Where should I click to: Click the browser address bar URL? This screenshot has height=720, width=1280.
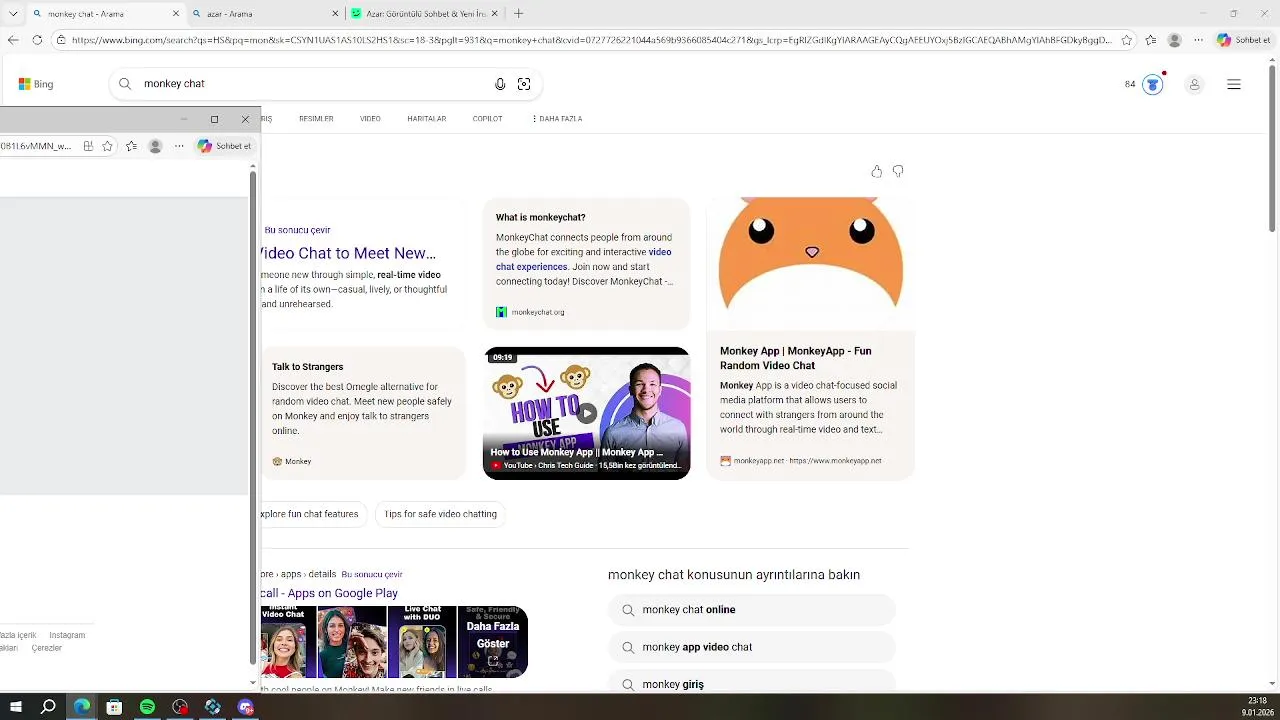point(590,40)
